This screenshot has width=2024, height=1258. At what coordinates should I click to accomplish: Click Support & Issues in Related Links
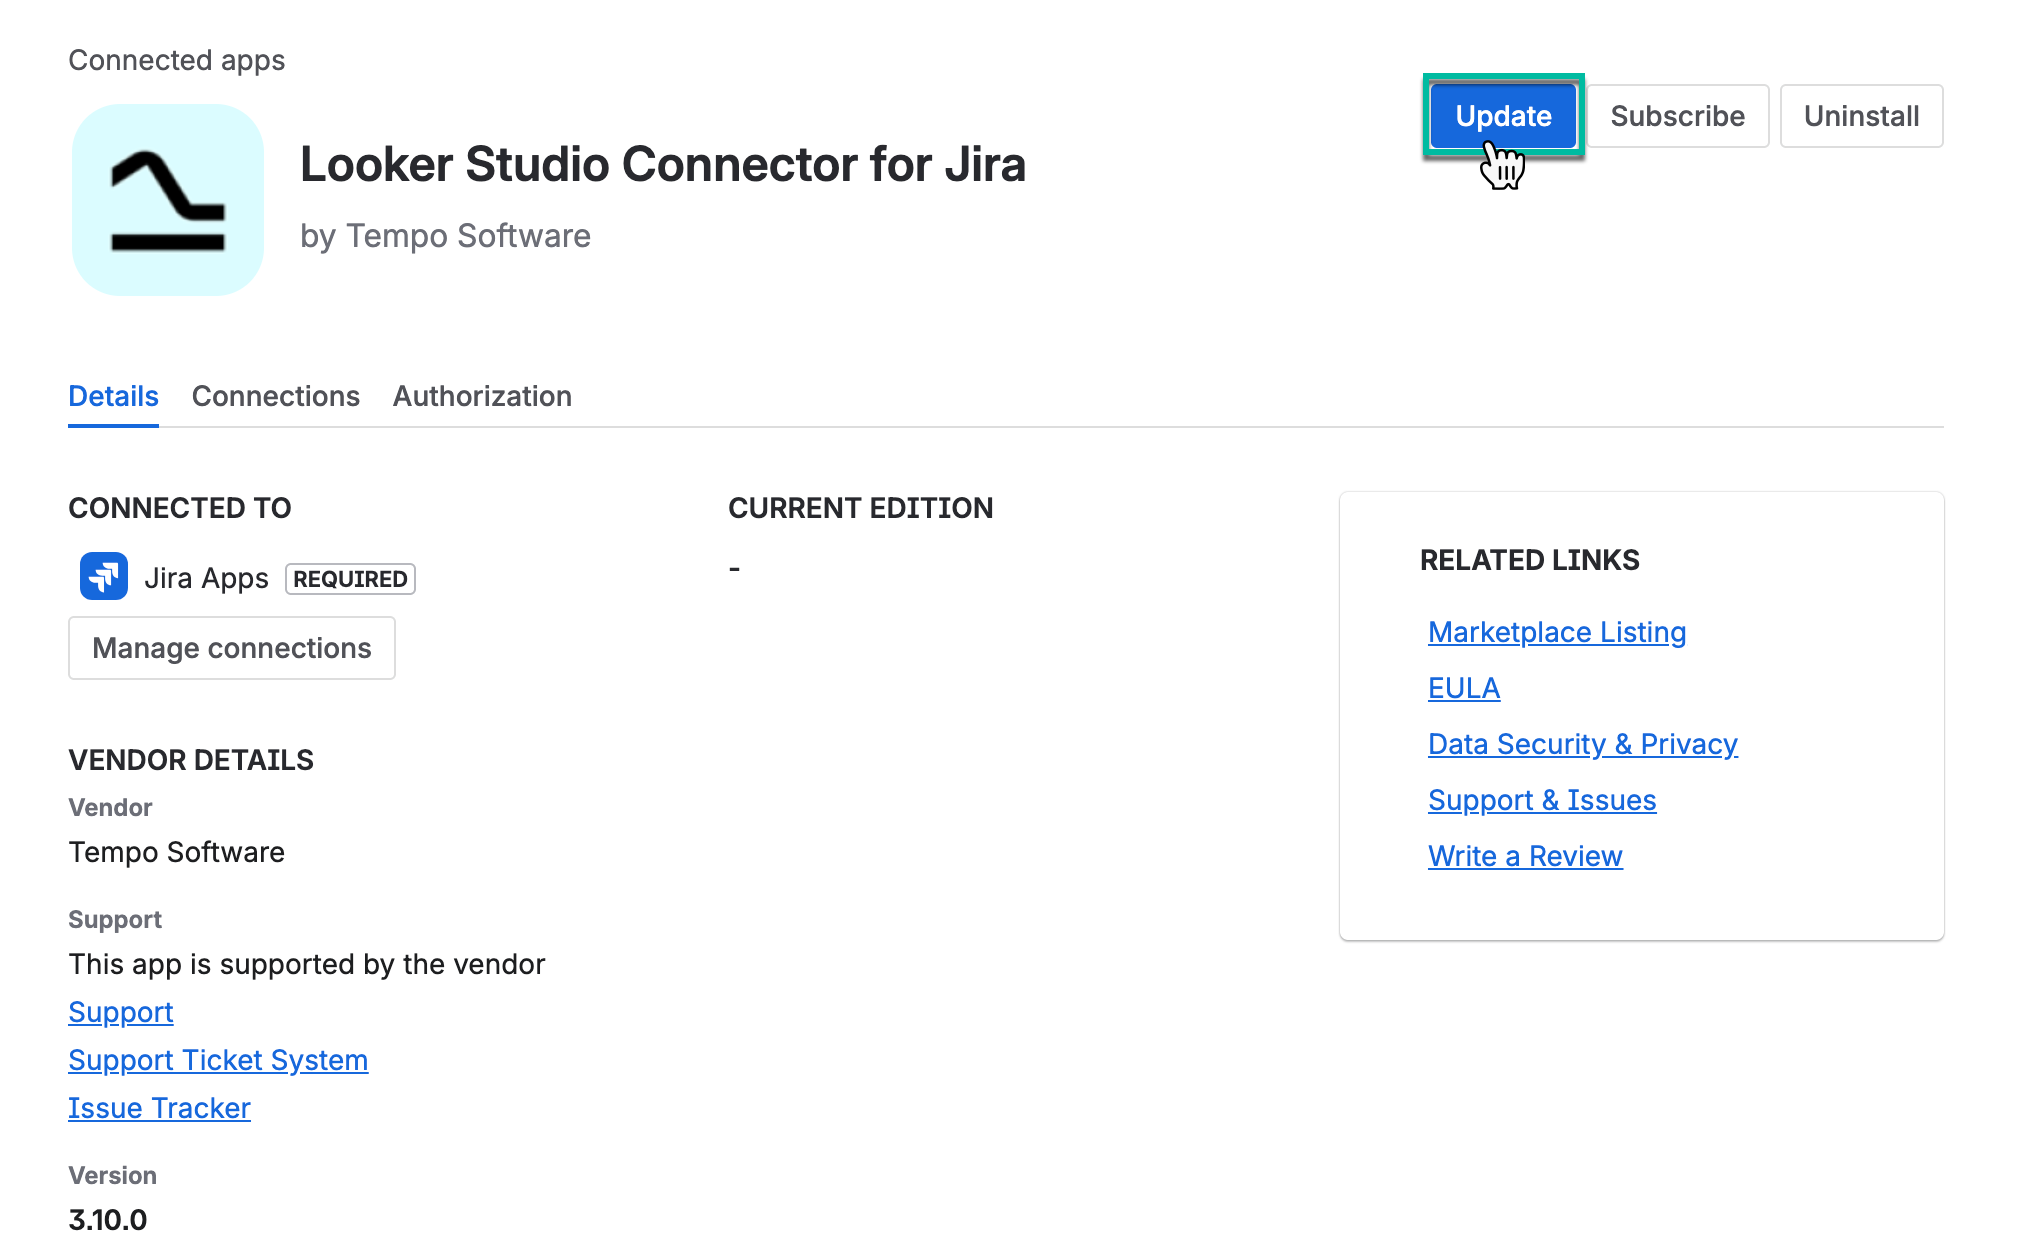click(x=1542, y=800)
